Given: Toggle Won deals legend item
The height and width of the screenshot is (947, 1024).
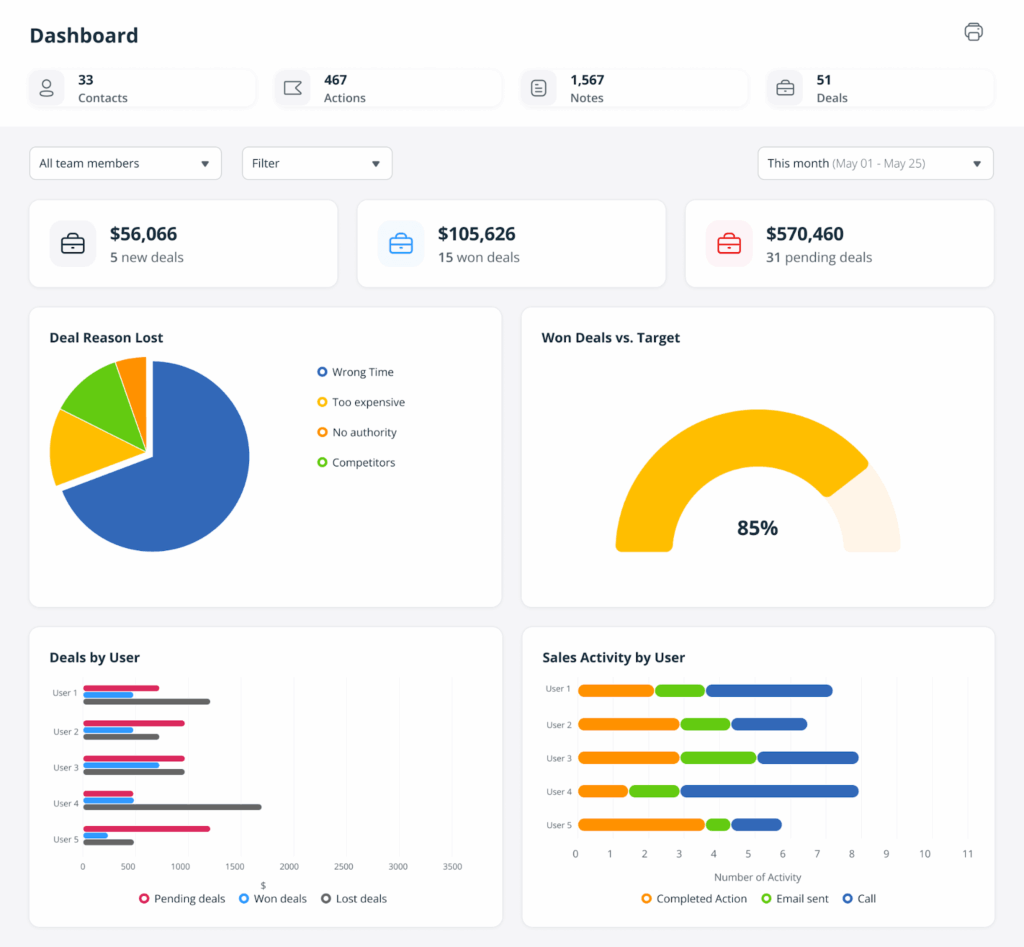Looking at the screenshot, I should (x=272, y=899).
